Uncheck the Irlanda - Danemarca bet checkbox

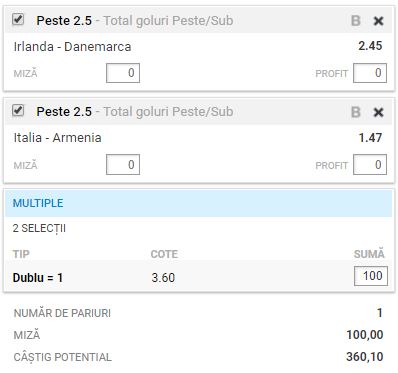18,19
